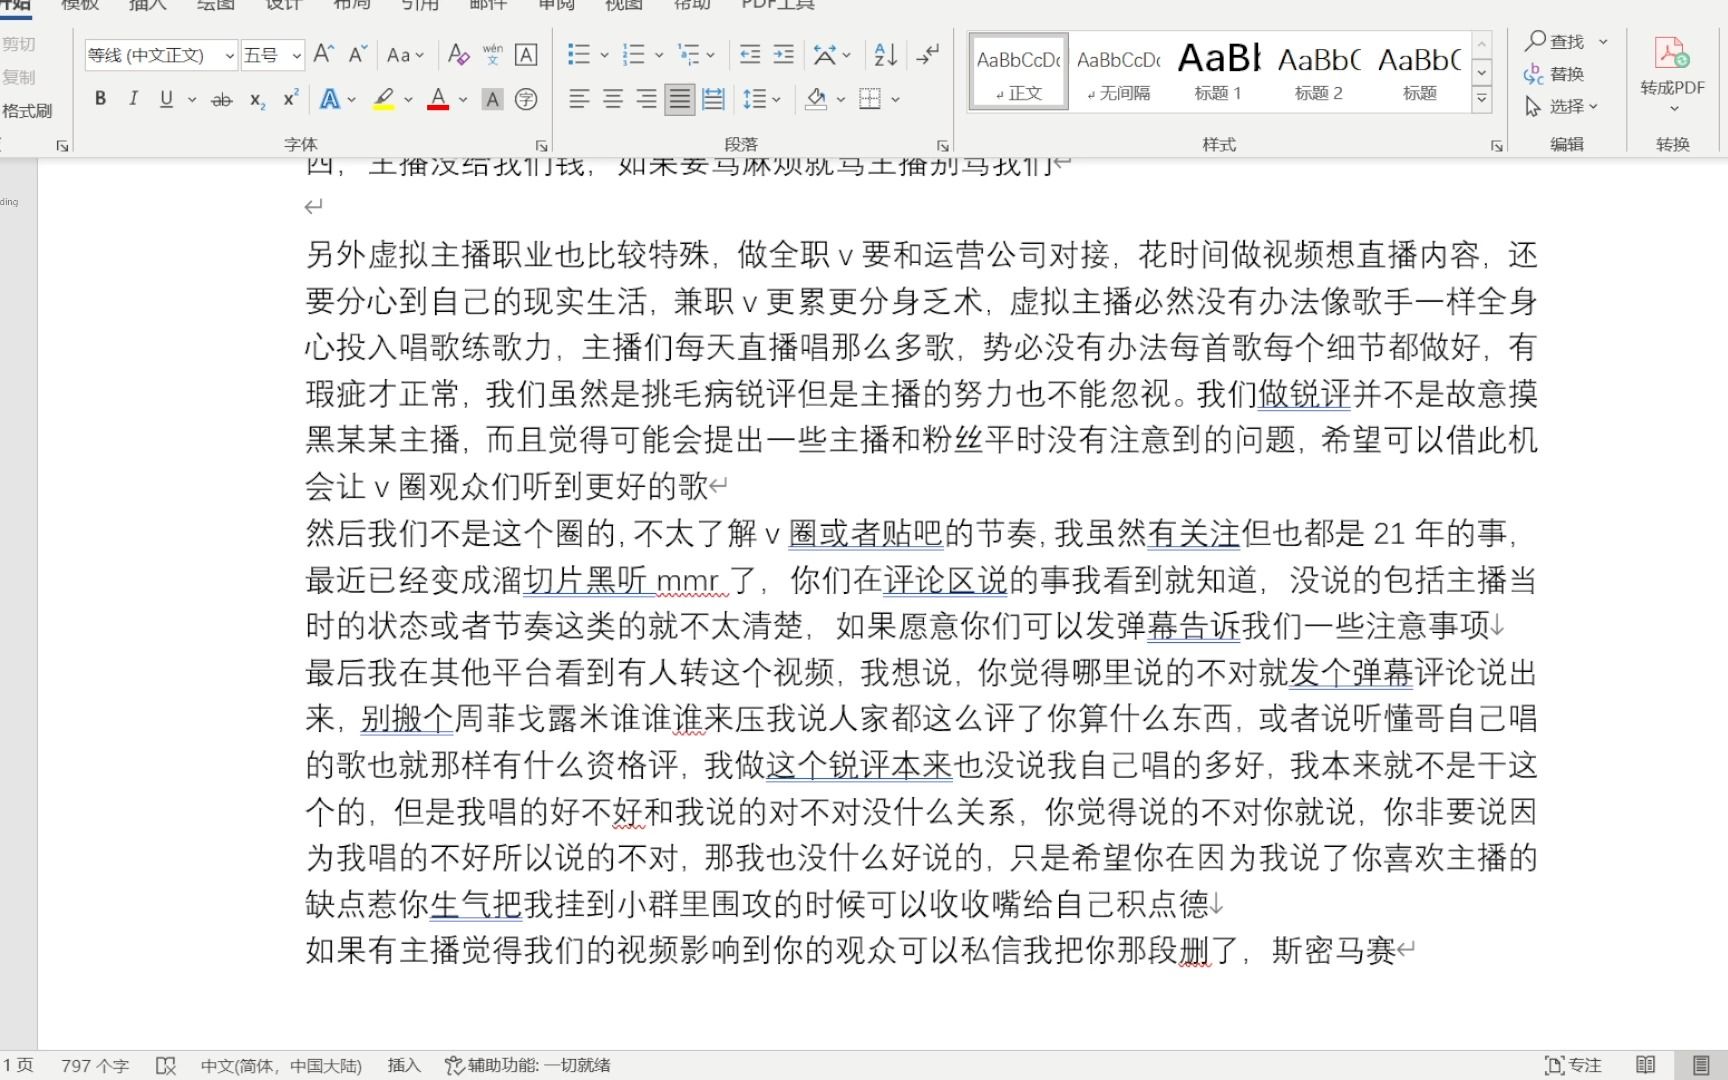Open the 审阅 ribbon tab
Viewport: 1728px width, 1080px height.
(556, 5)
